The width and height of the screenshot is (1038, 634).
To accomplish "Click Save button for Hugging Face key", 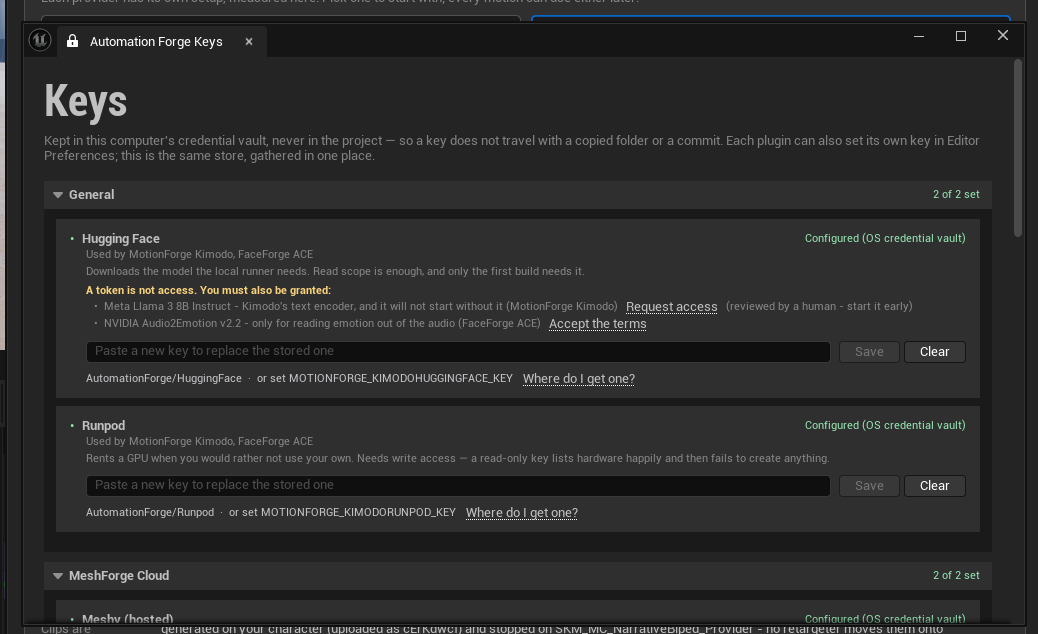I will click(869, 351).
